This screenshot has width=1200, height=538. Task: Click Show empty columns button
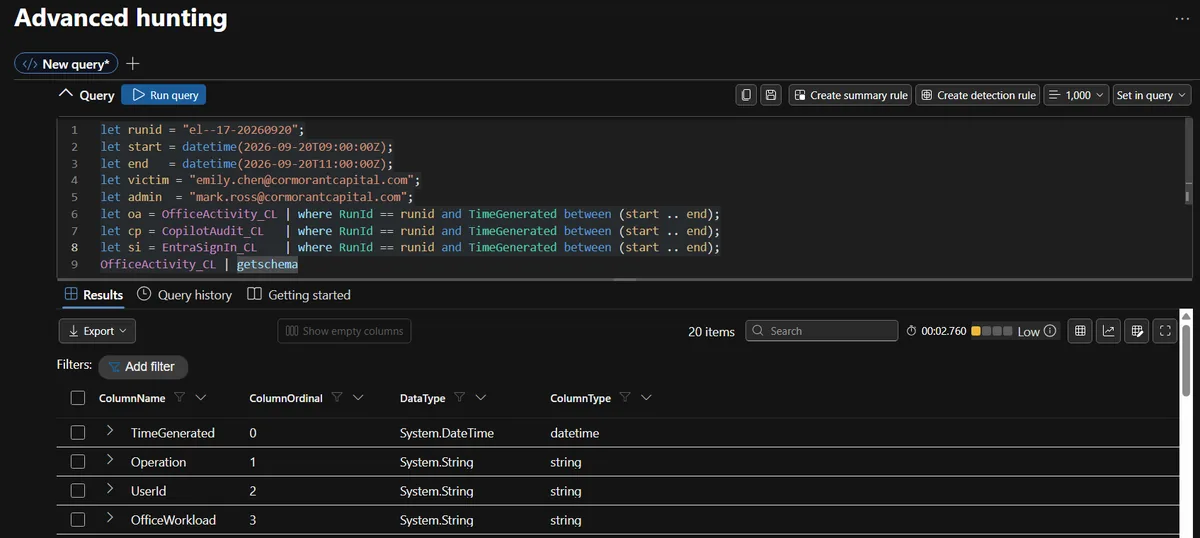344,331
